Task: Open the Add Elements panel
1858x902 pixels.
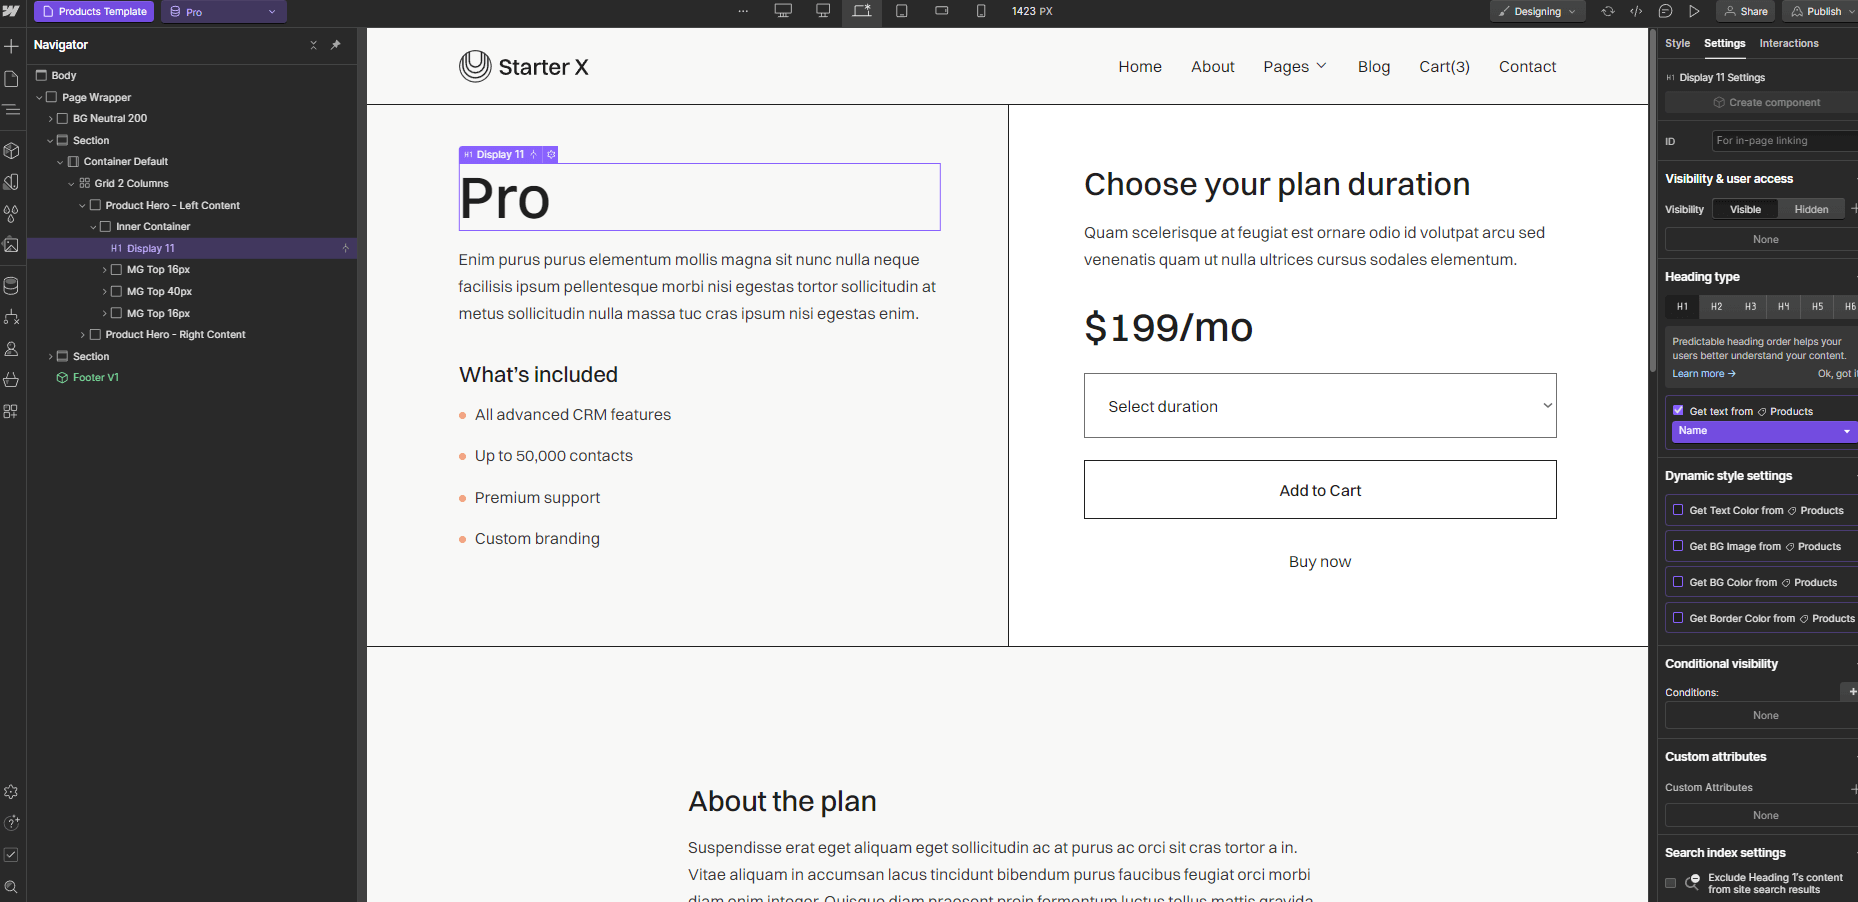Action: (11, 45)
